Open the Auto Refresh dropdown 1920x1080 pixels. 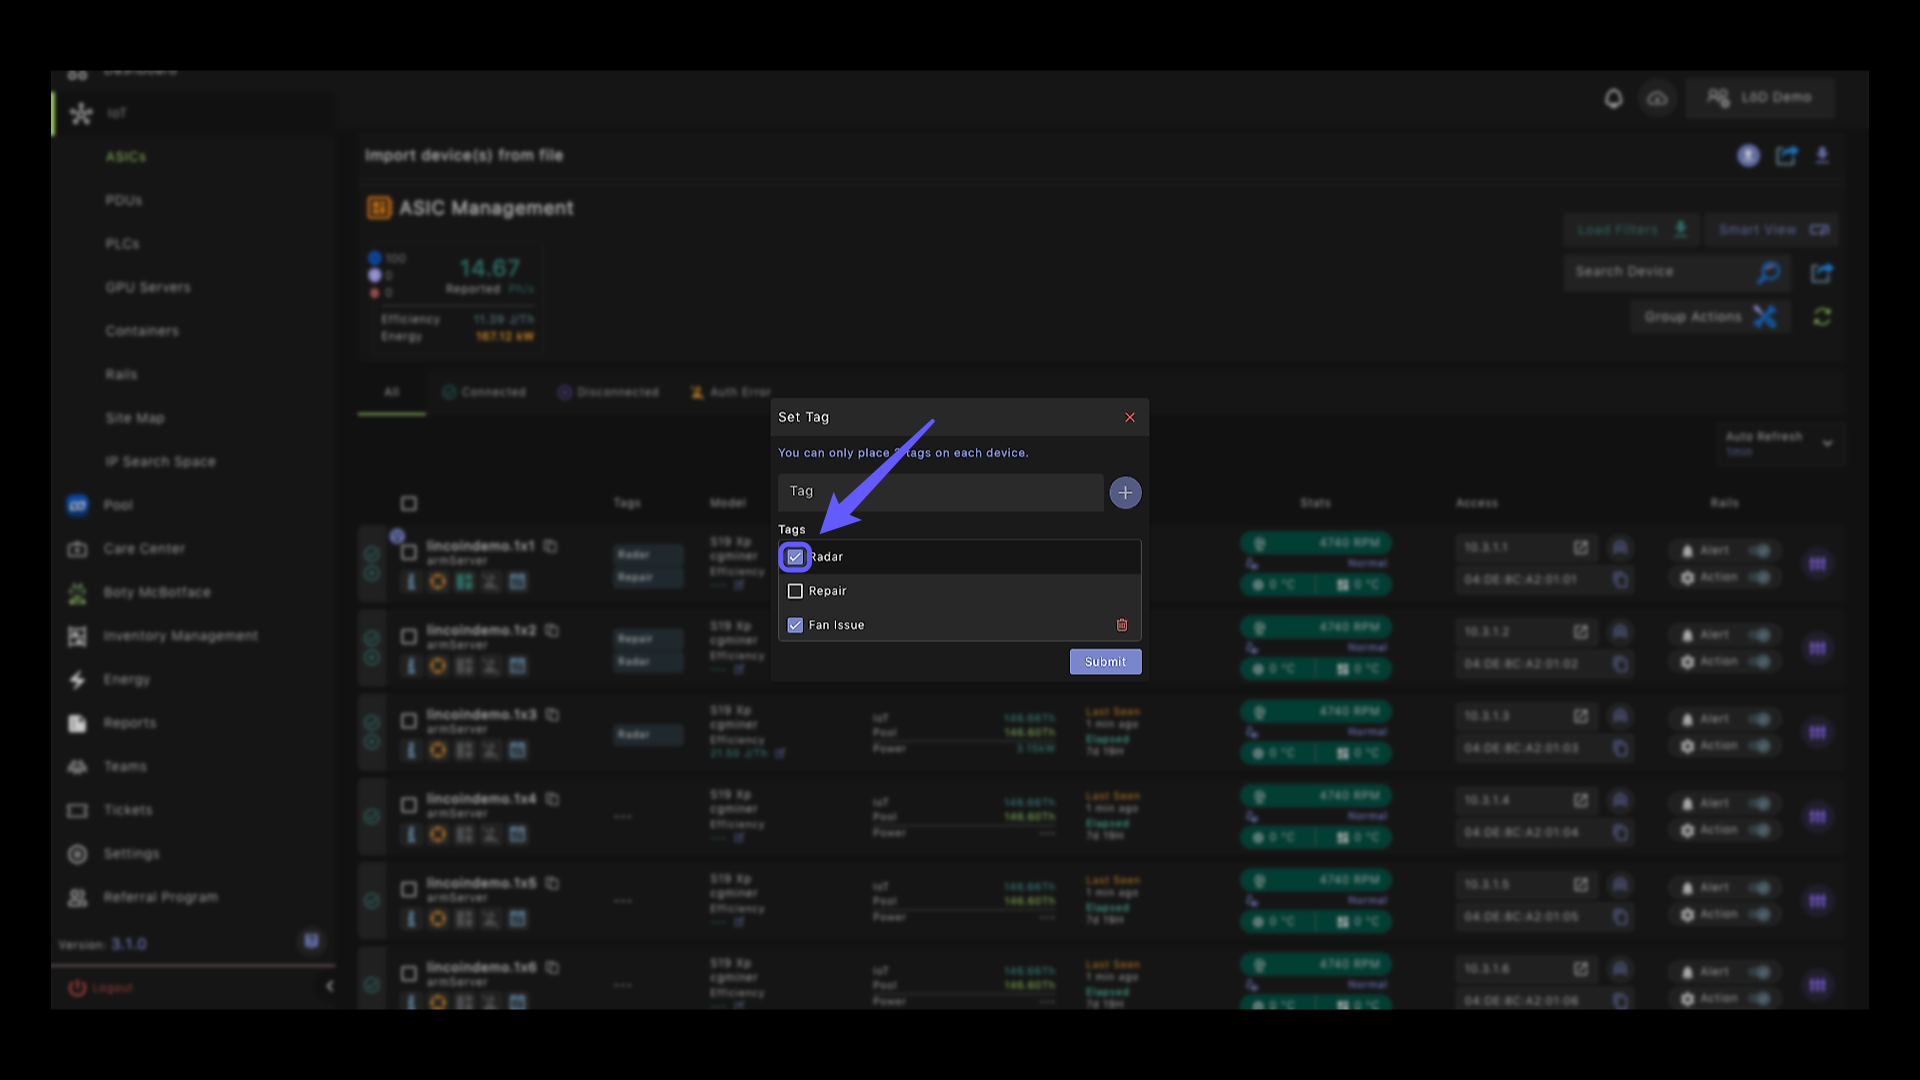[x=1780, y=443]
